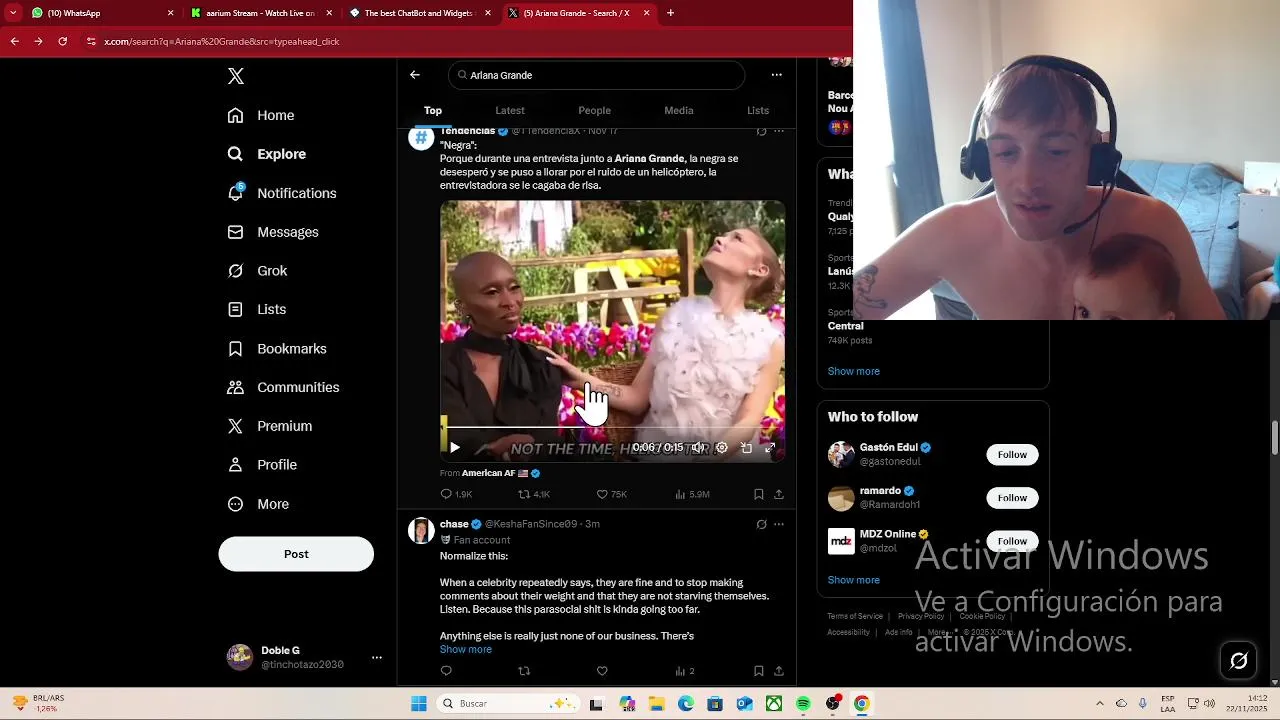Like chase's post
Image resolution: width=1280 pixels, height=720 pixels.
point(602,671)
